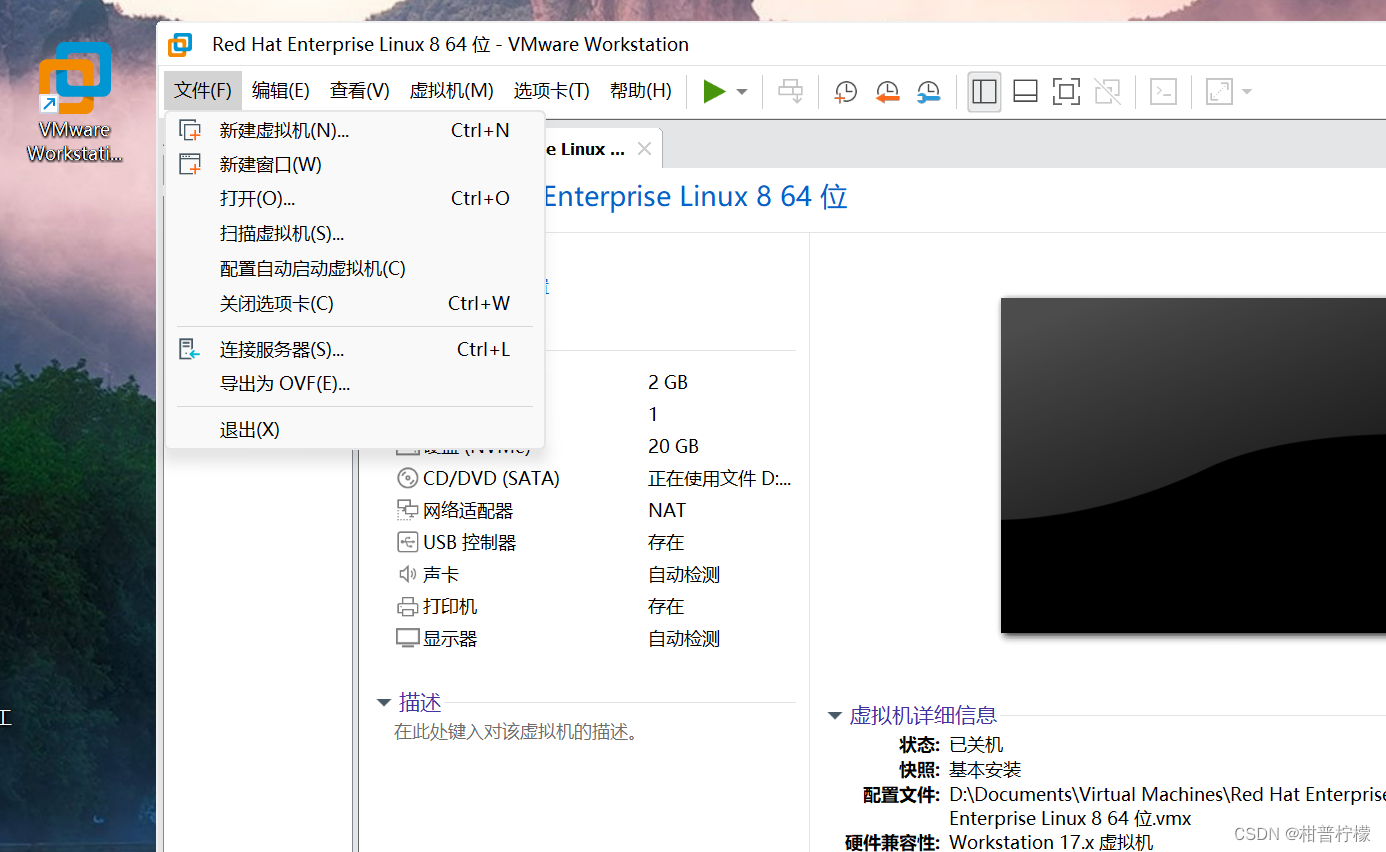Click the 声卡 speaker device icon
Screen dimensions: 1386x852
407,574
